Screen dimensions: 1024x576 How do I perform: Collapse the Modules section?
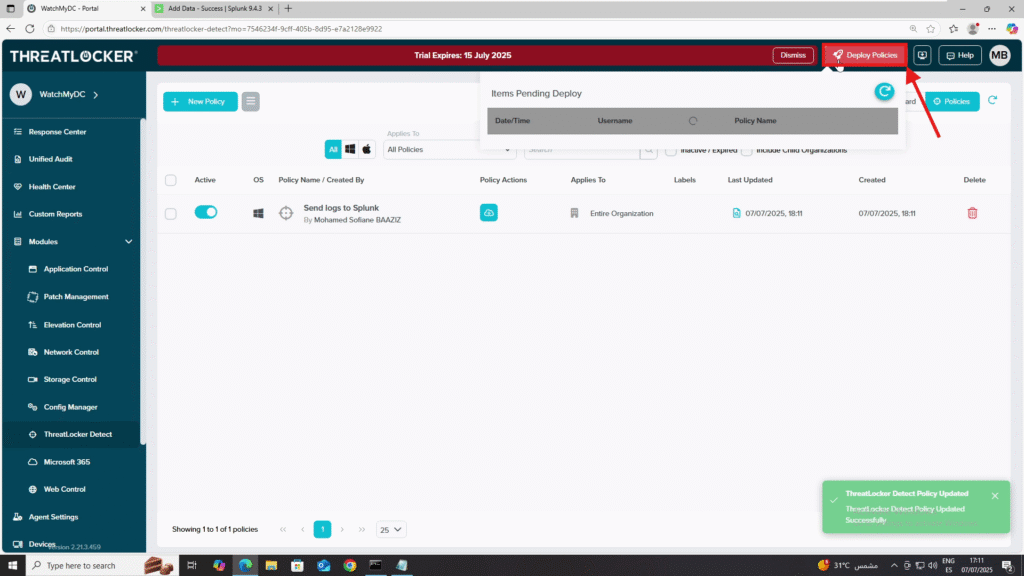tap(129, 242)
